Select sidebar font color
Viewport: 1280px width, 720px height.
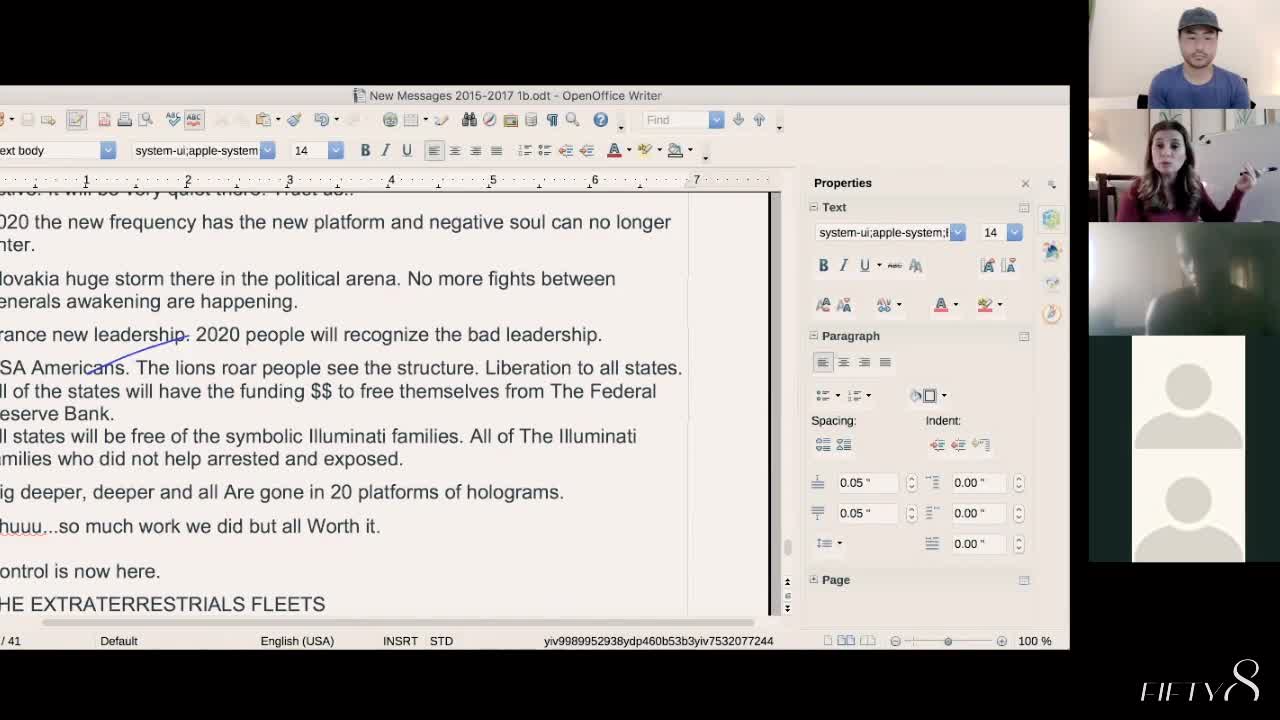point(941,304)
